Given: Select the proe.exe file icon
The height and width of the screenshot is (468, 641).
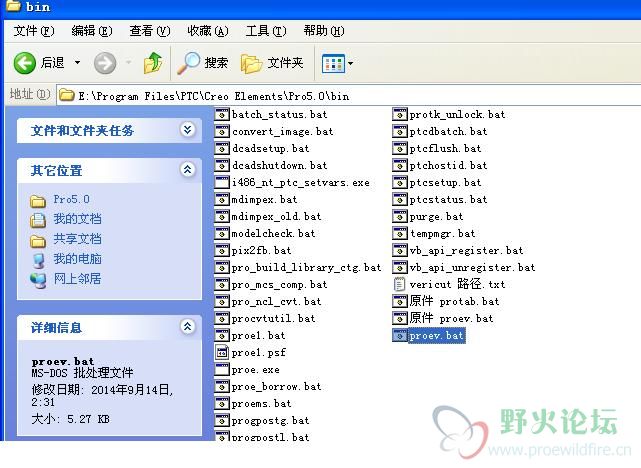Looking at the screenshot, I should pyautogui.click(x=222, y=369).
